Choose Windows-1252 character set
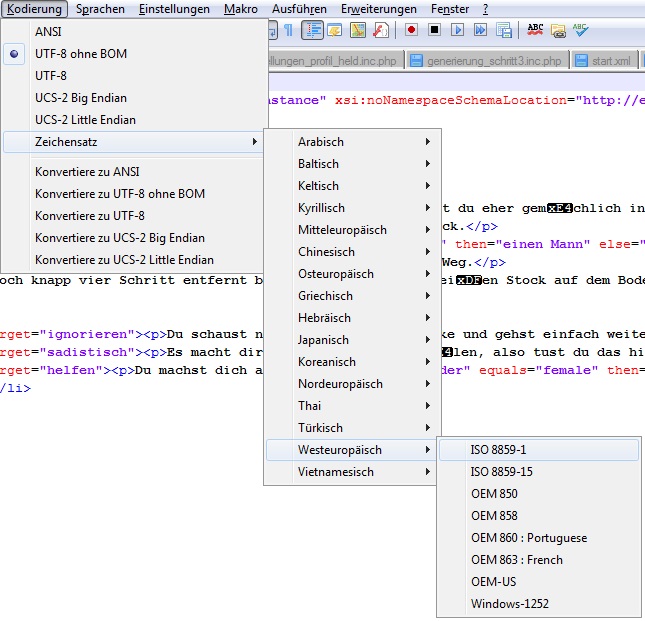This screenshot has width=645, height=621. [x=509, y=604]
